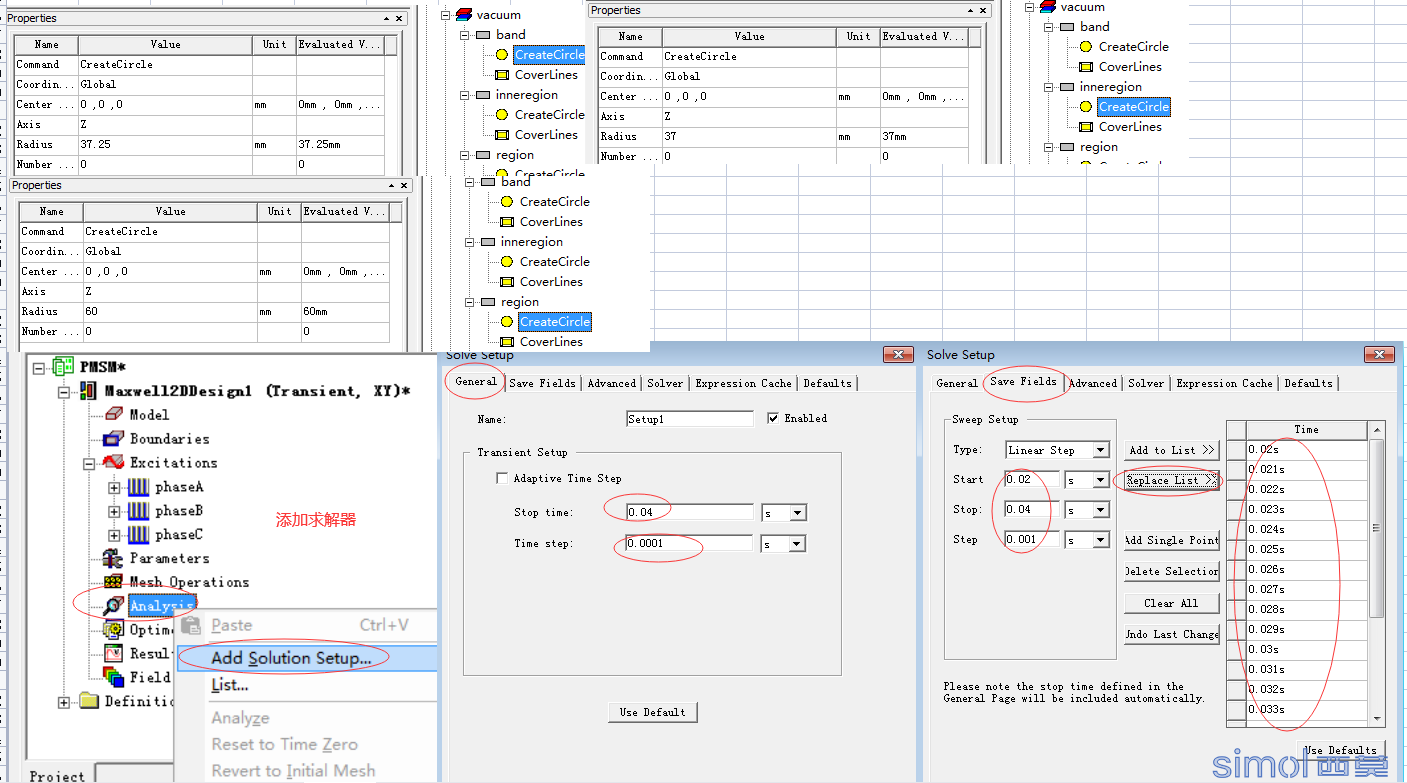Open the Stop time unit dropdown
Viewport: 1407px width, 783px height.
coord(798,513)
